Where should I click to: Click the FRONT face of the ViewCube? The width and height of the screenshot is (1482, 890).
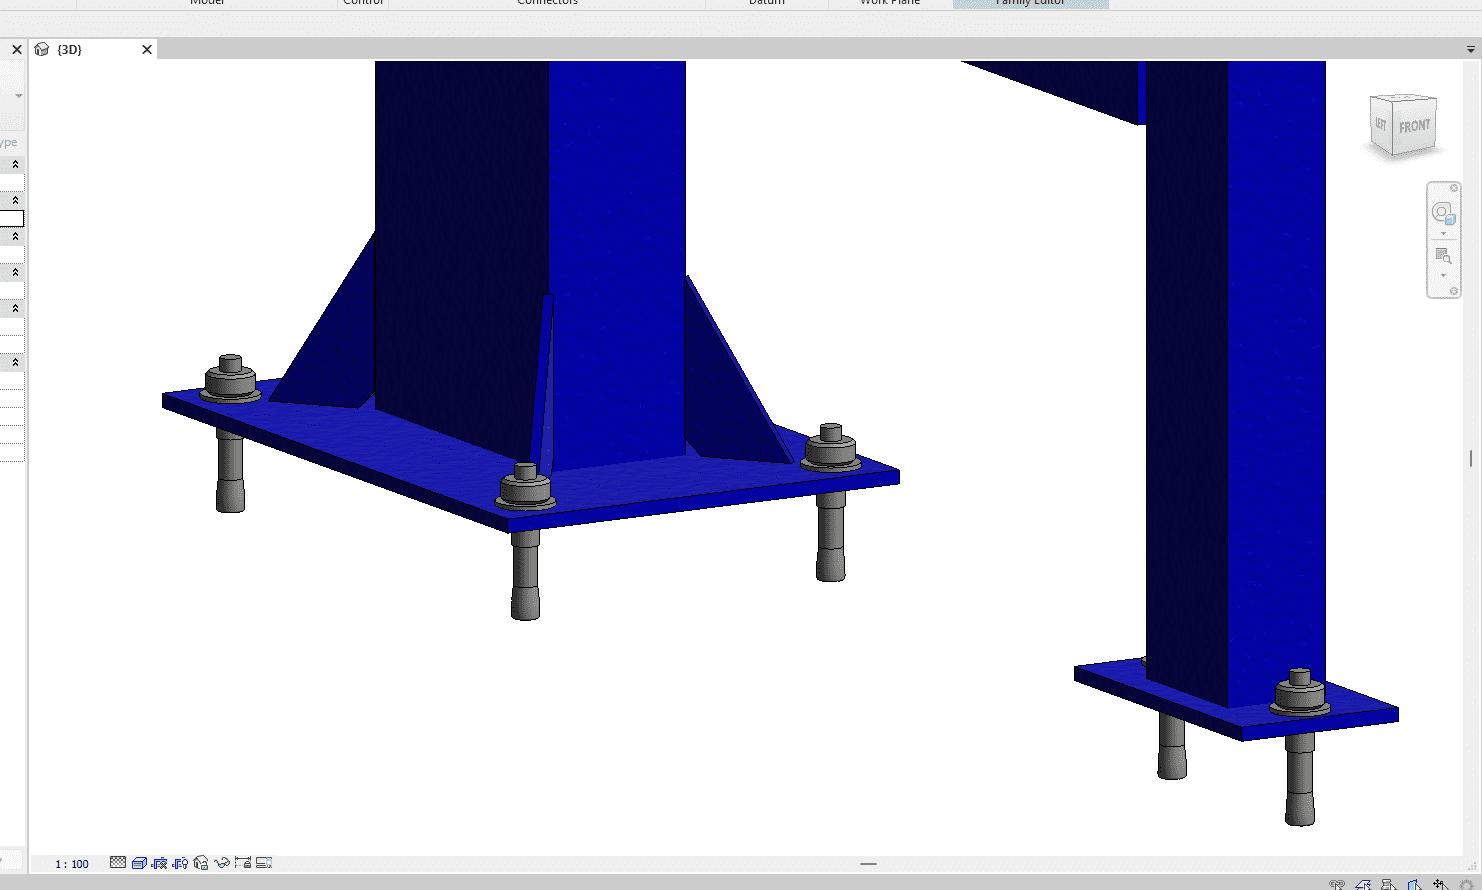(1414, 127)
